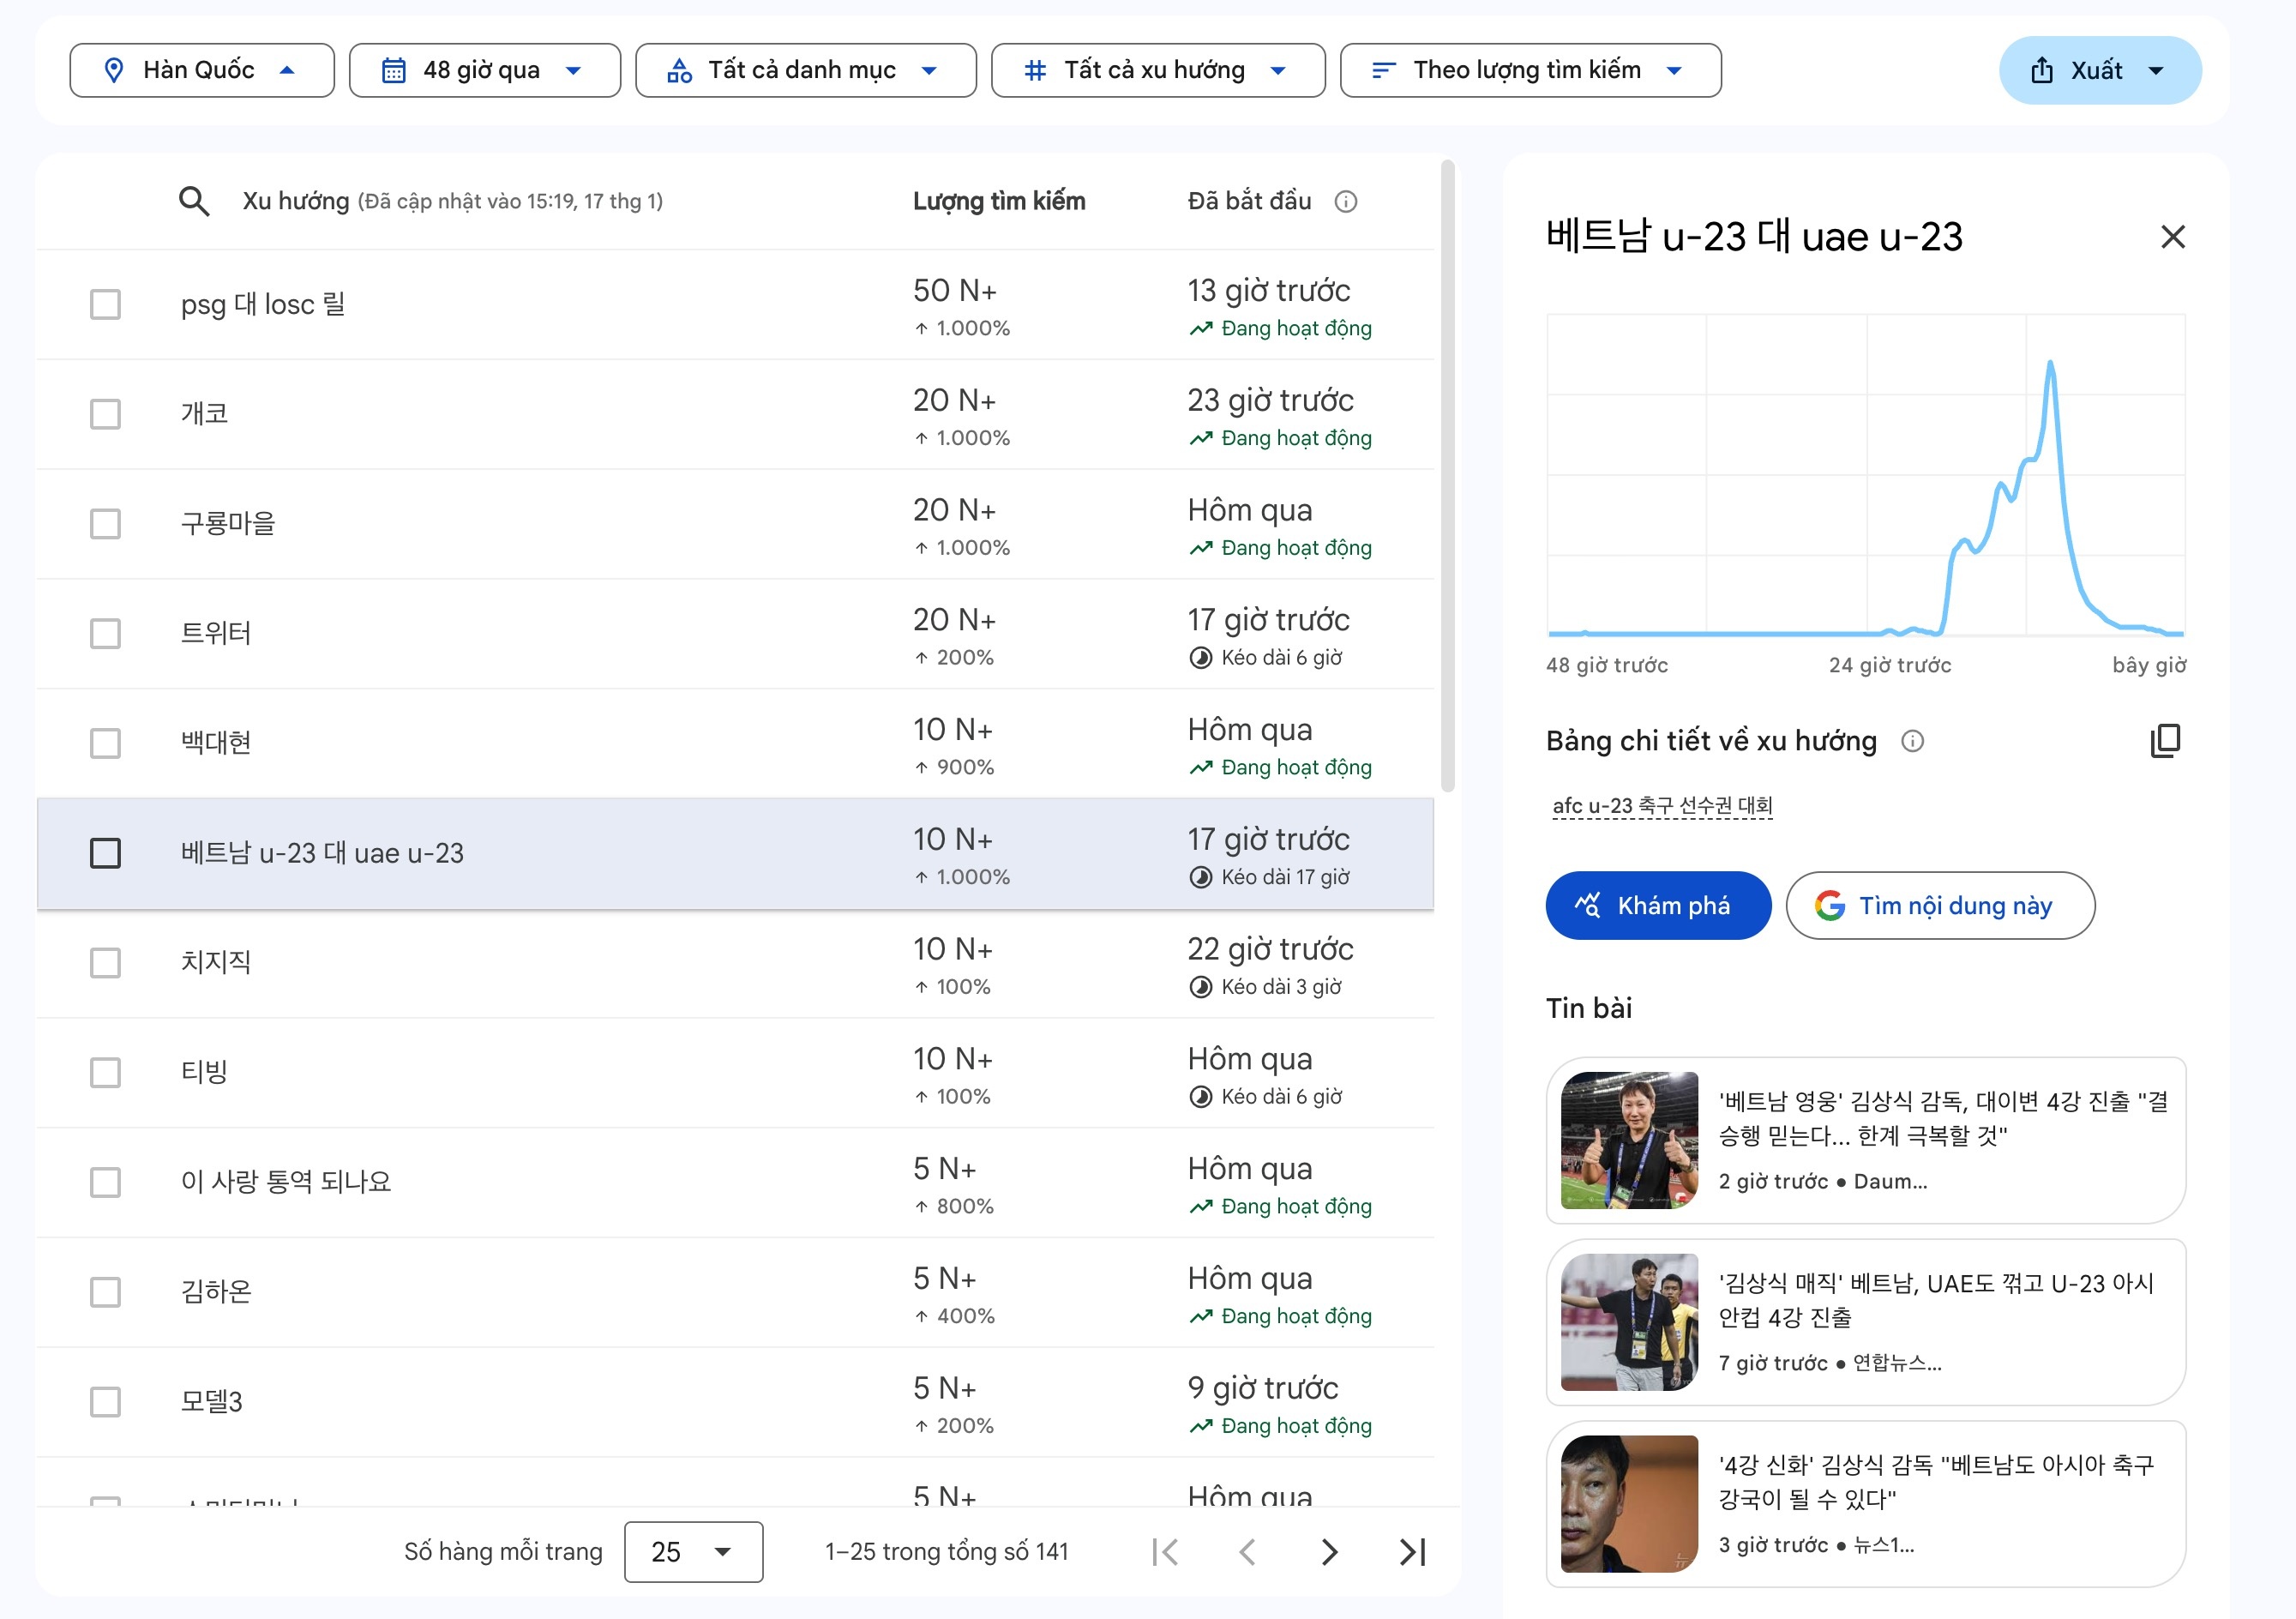Open the Hàn Quốc location dropdown
This screenshot has height=1619, width=2296.
[201, 70]
